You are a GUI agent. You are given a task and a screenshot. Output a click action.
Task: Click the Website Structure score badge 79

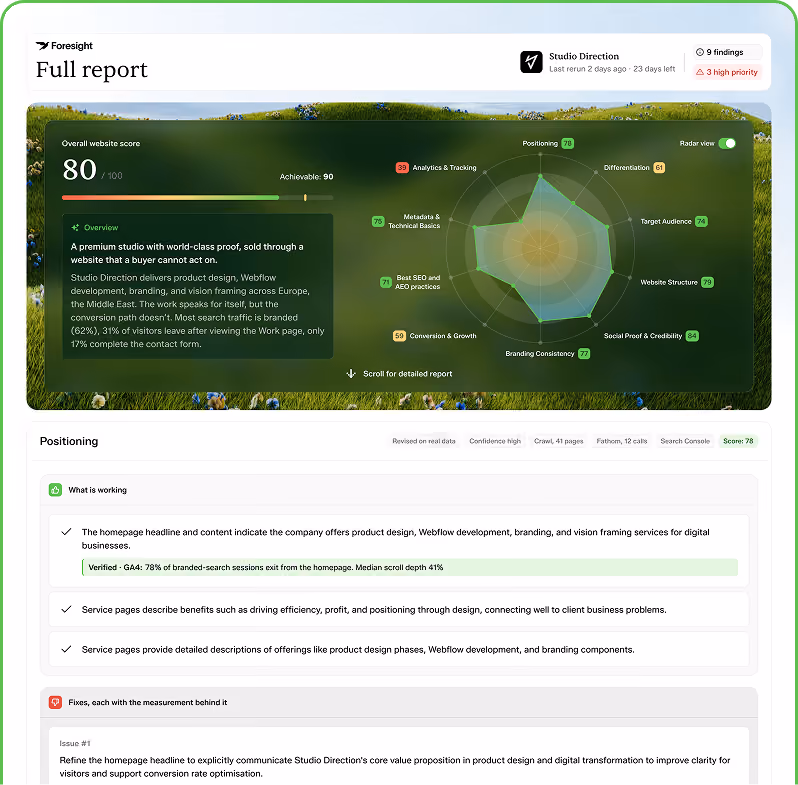[x=707, y=282]
